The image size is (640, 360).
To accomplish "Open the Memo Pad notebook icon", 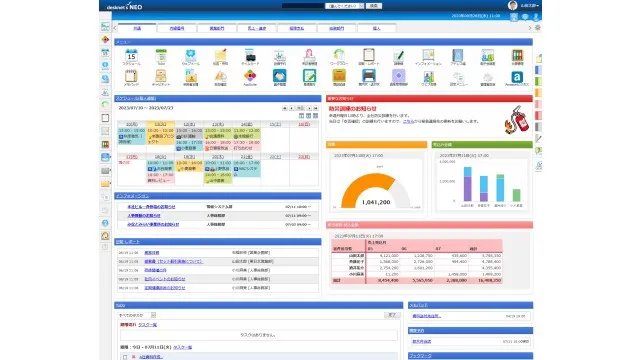I will point(131,76).
